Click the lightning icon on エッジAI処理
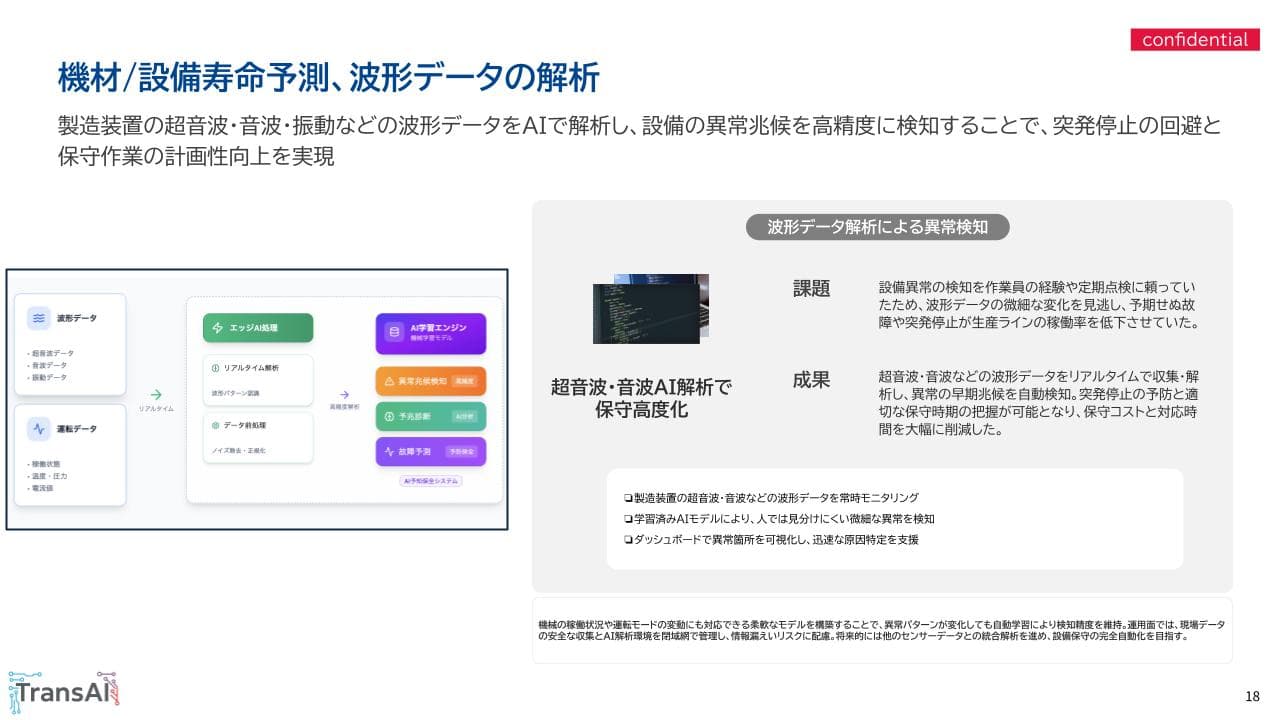The width and height of the screenshot is (1280, 720). coord(217,328)
